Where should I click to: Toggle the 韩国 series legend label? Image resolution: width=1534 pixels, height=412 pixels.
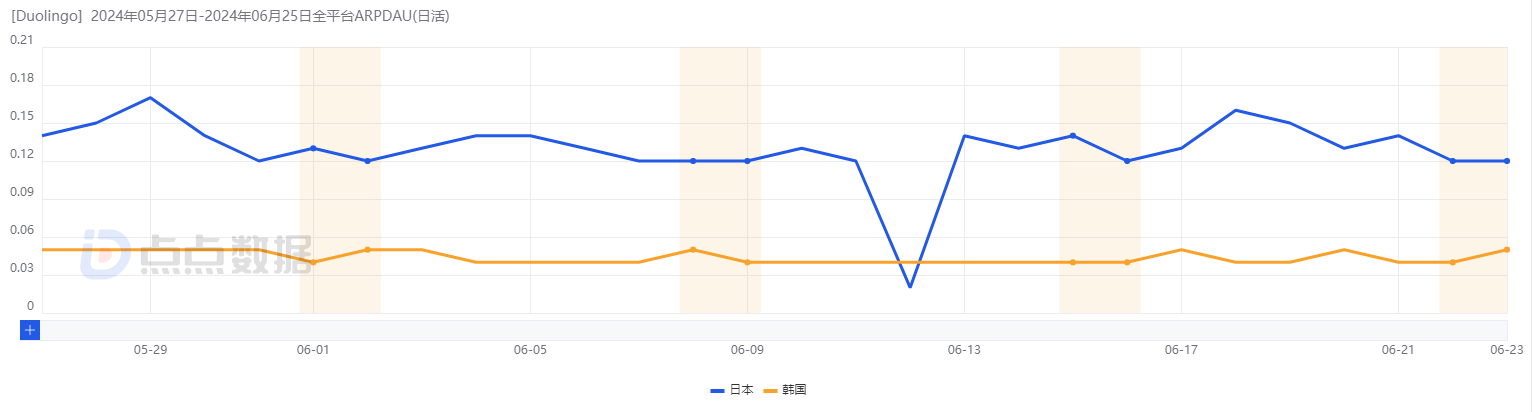tap(795, 390)
